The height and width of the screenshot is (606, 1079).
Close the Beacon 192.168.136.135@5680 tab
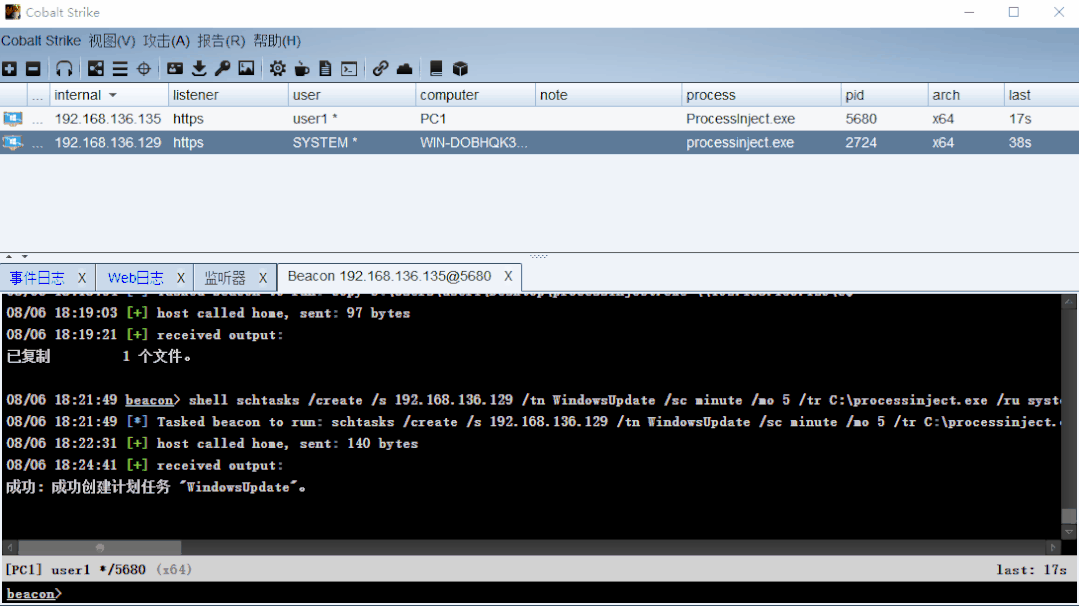pyautogui.click(x=508, y=277)
